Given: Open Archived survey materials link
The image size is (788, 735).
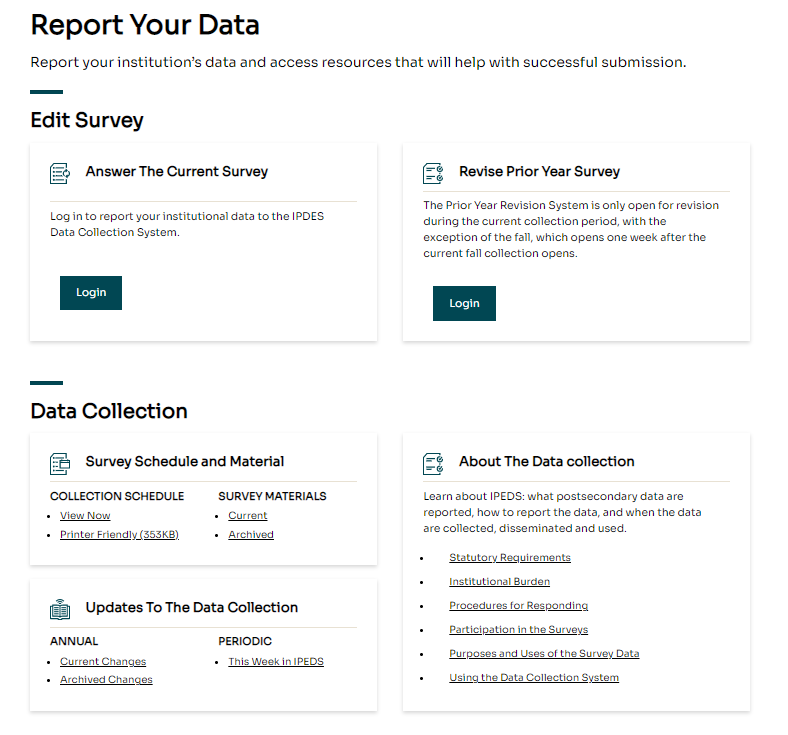Looking at the screenshot, I should (250, 535).
